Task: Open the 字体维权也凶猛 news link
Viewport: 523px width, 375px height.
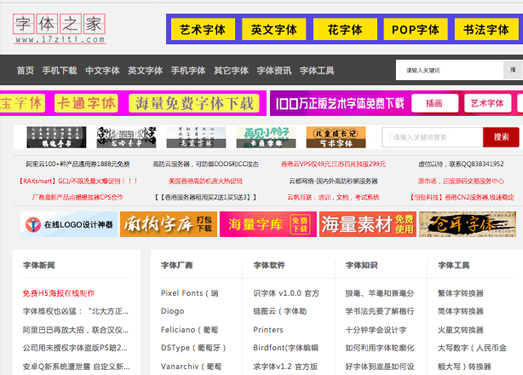Action: pyautogui.click(x=76, y=311)
